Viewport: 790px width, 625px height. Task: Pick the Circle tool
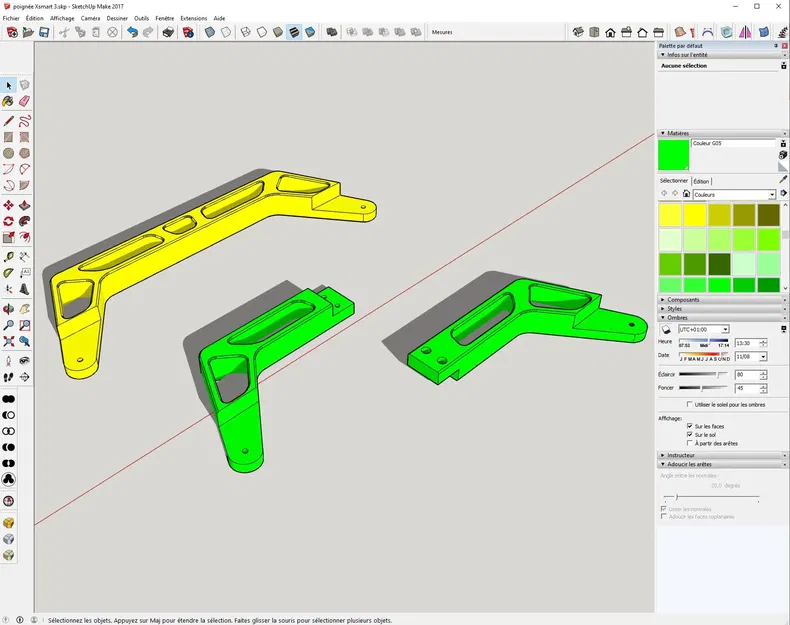click(x=9, y=153)
